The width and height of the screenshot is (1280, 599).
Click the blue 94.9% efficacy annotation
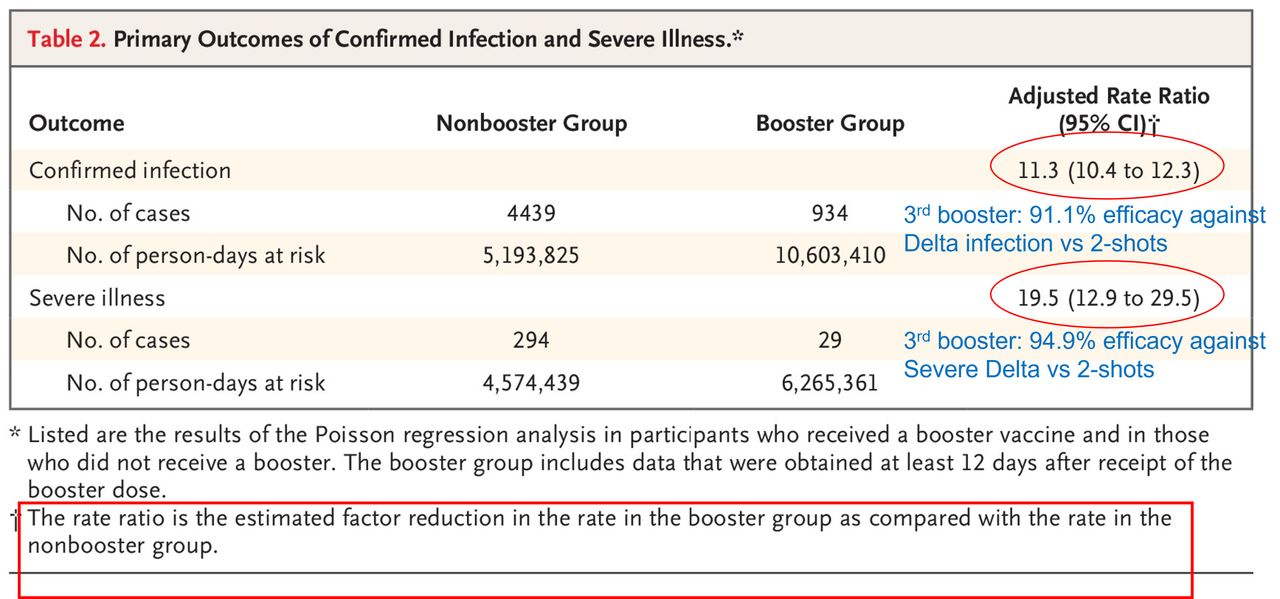click(1084, 355)
